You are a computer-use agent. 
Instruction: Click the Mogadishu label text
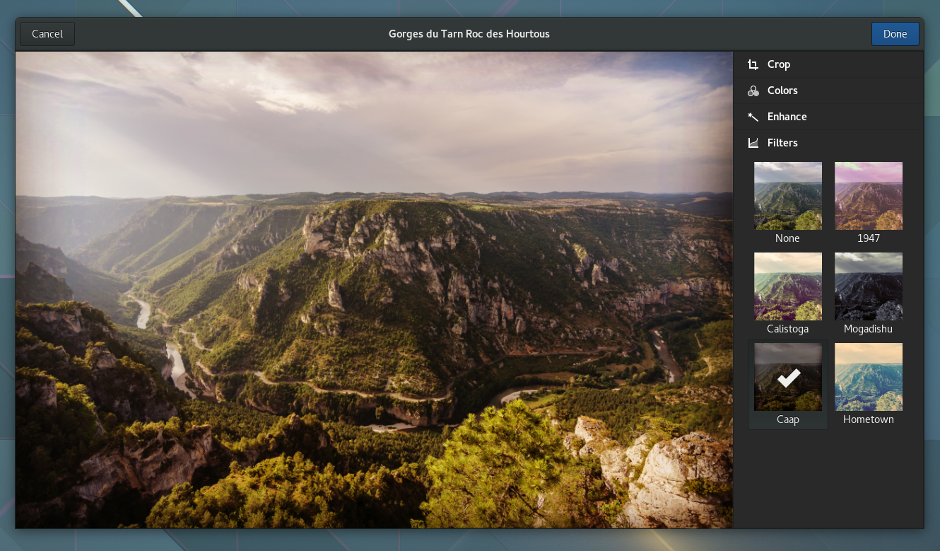pyautogui.click(x=868, y=329)
